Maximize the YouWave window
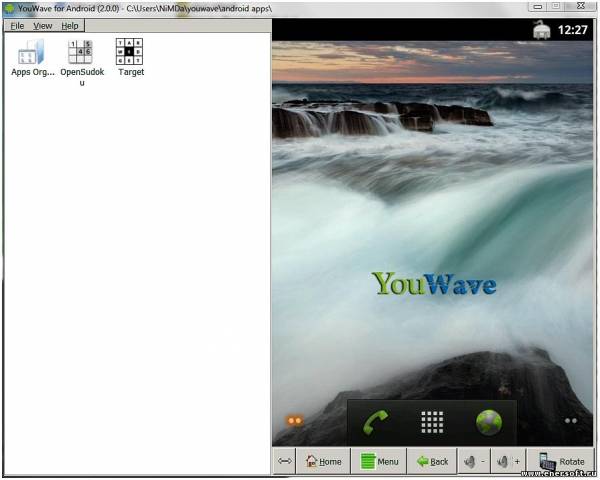 (556, 6)
